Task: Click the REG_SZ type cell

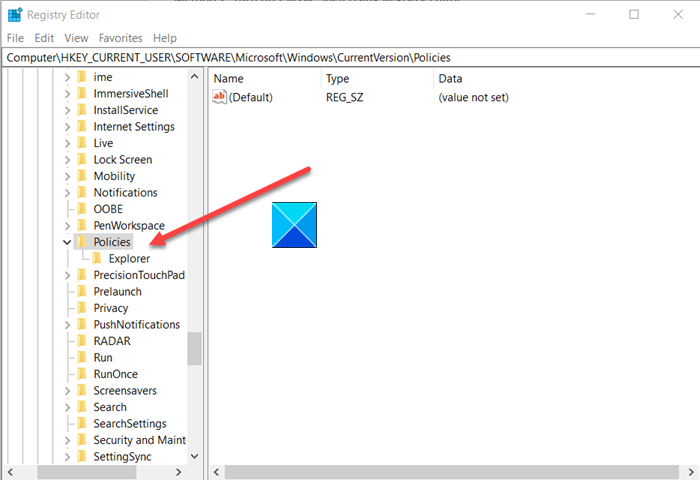Action: point(345,97)
